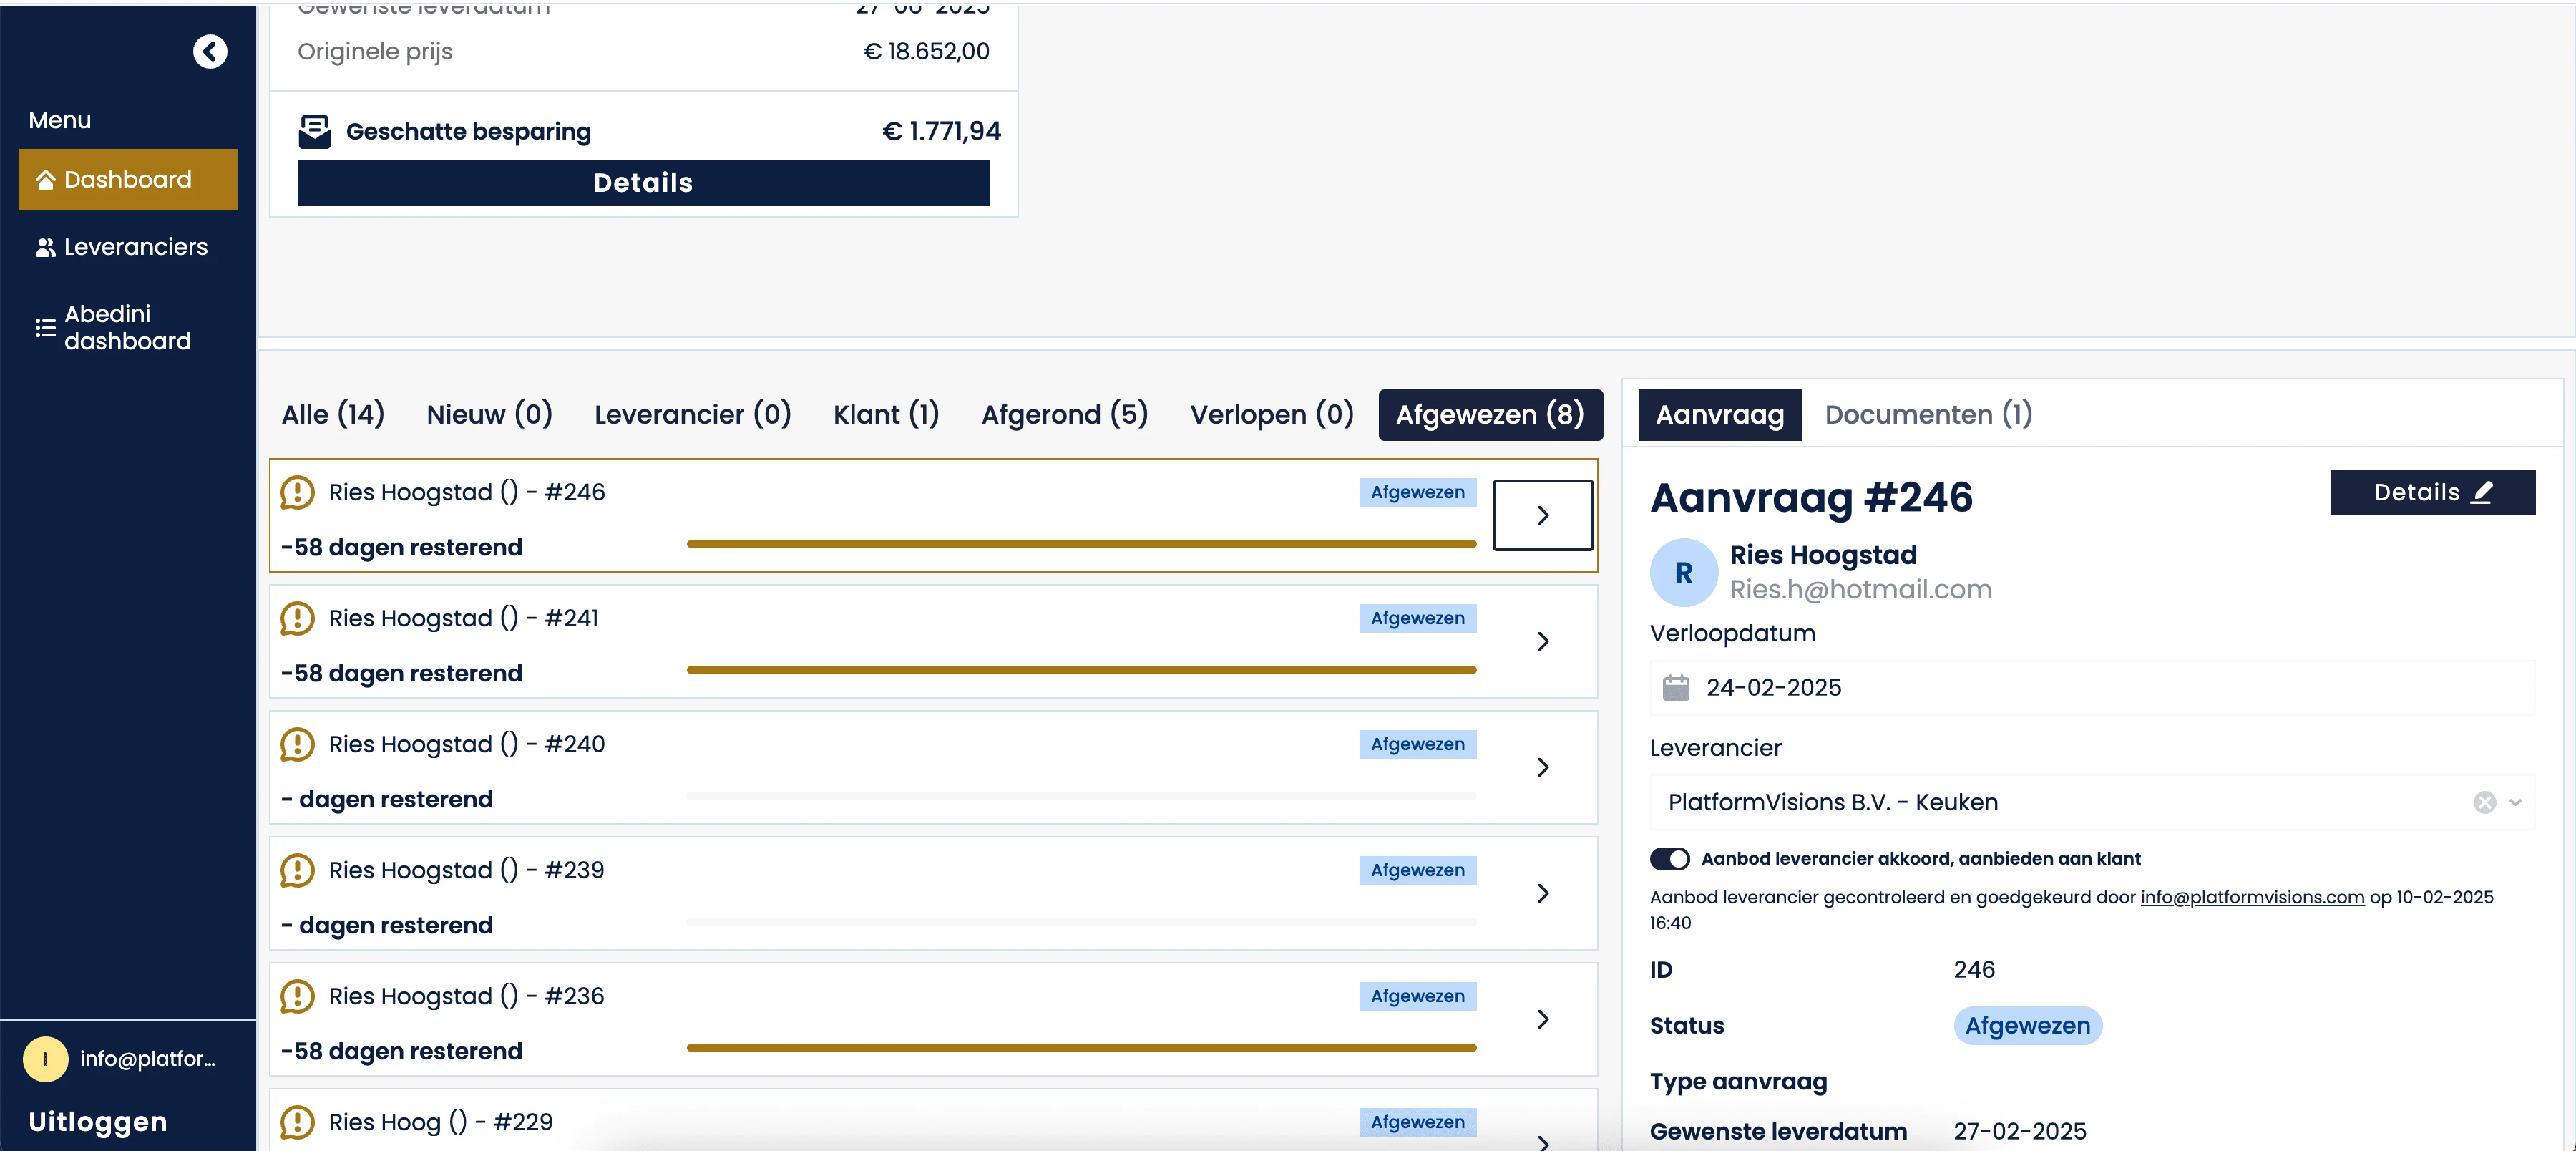Click Details button under Geschatte besparing
2576x1151 pixels.
pos(643,183)
